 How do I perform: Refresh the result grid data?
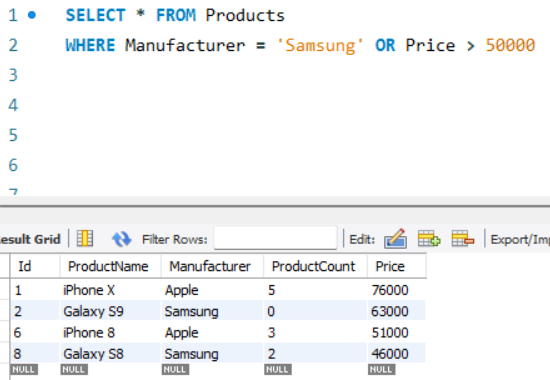121,239
